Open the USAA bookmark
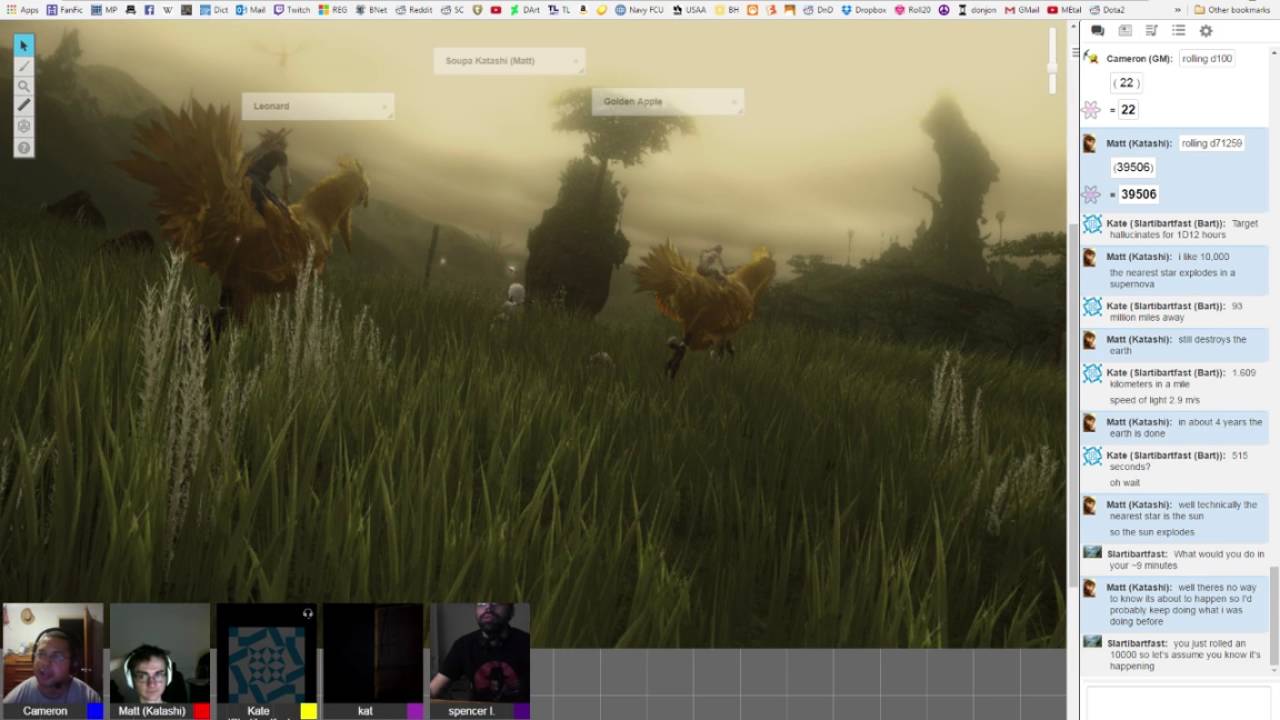 [689, 10]
